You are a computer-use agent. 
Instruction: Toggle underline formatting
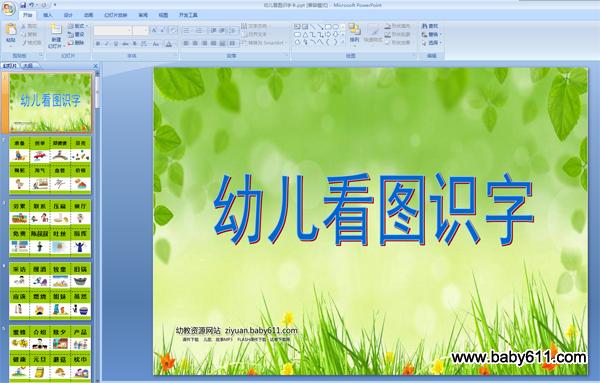click(x=116, y=44)
